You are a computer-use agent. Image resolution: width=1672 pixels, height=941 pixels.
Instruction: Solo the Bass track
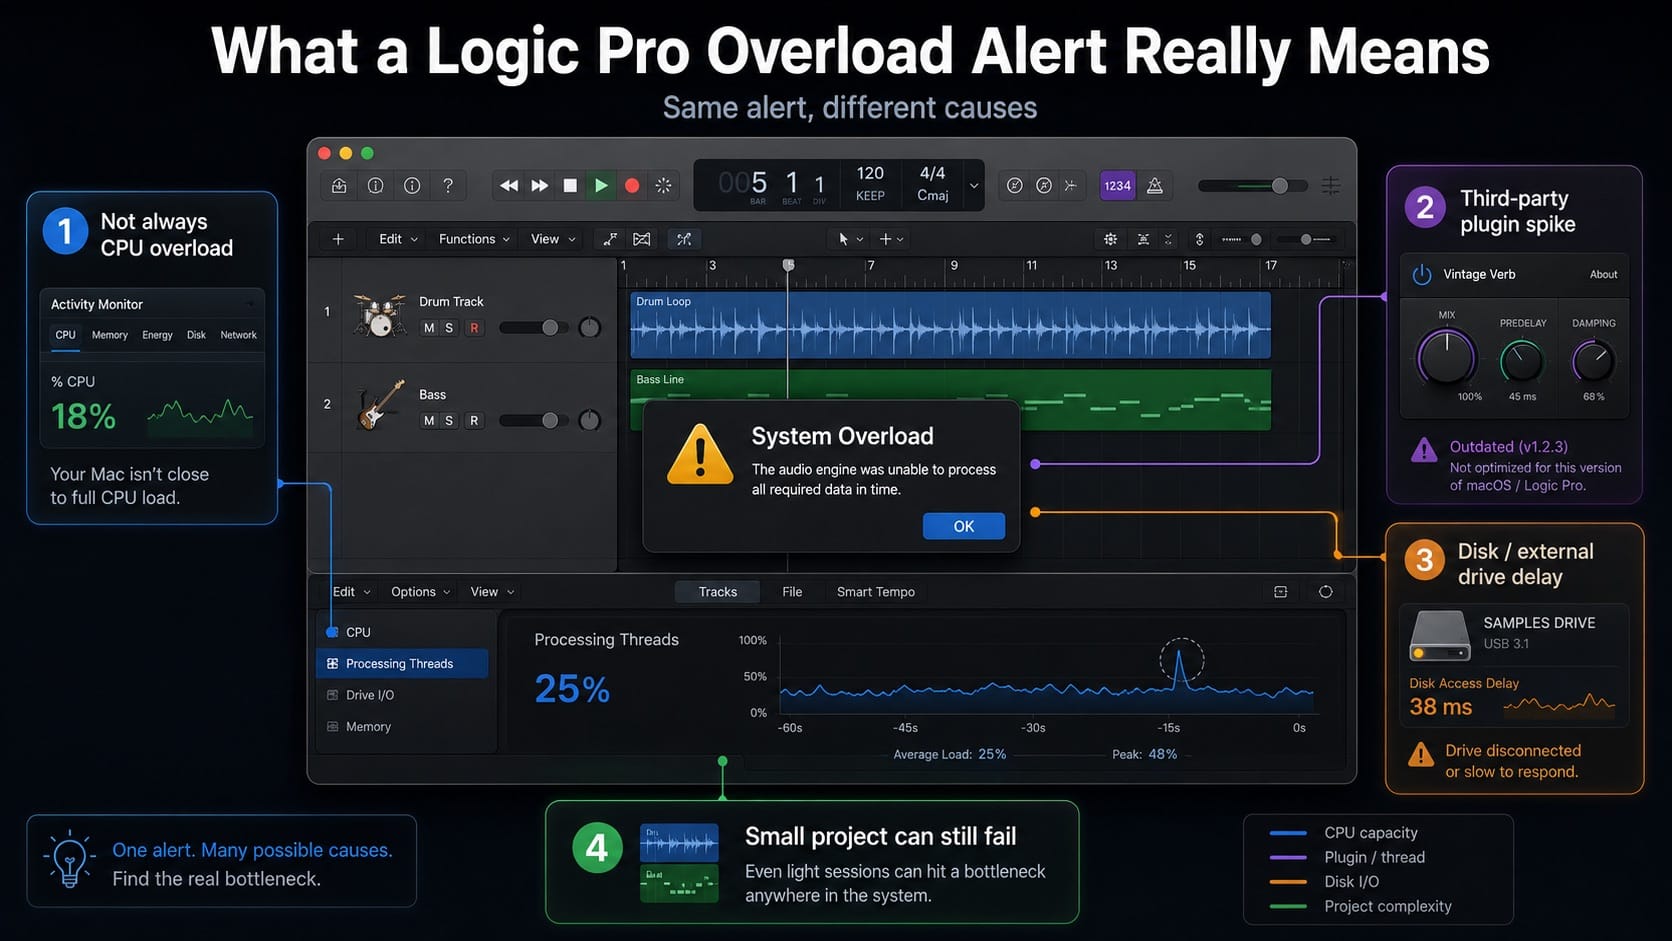coord(449,421)
